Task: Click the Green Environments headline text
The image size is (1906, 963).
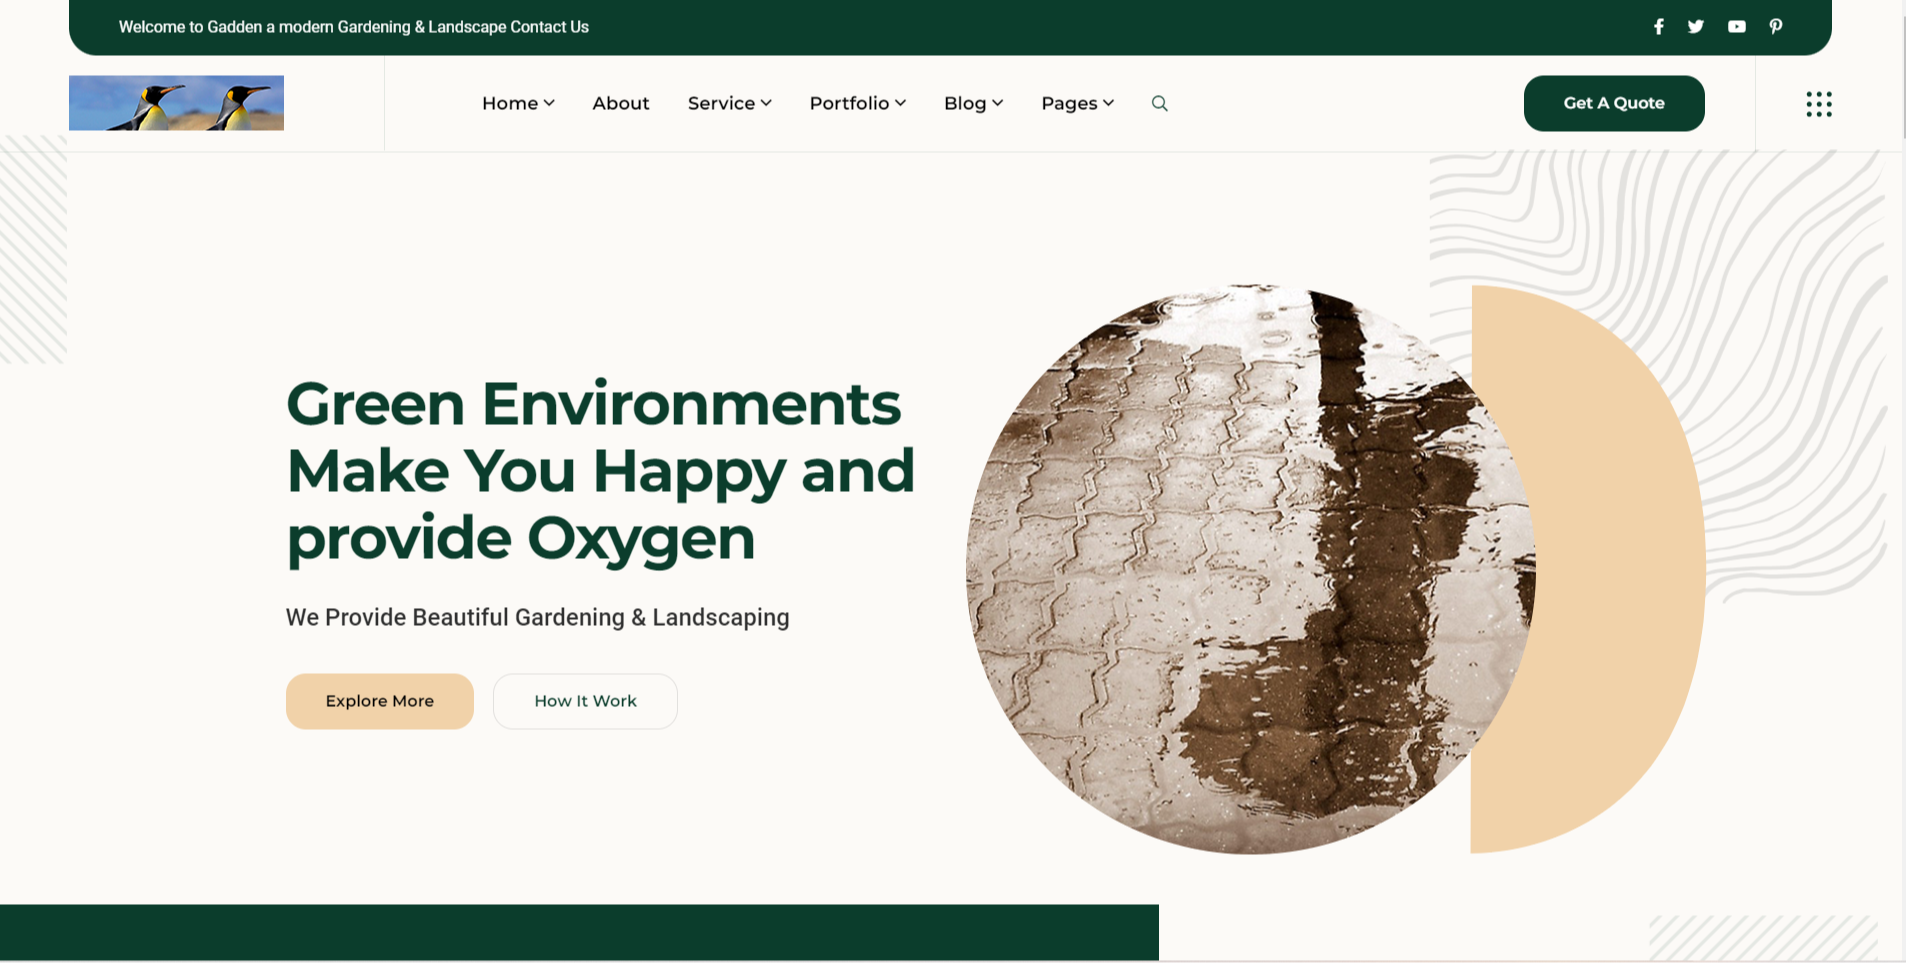Action: coord(600,471)
